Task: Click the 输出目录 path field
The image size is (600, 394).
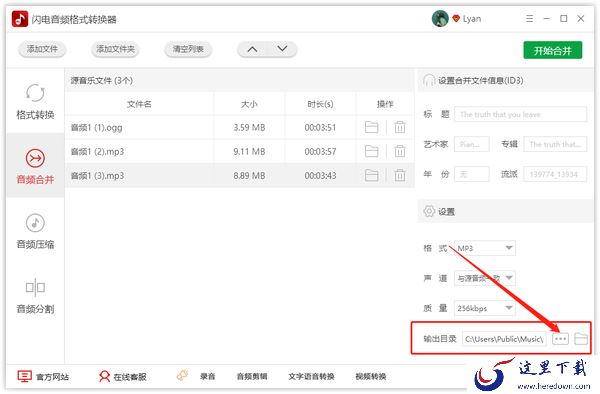Action: (x=504, y=339)
